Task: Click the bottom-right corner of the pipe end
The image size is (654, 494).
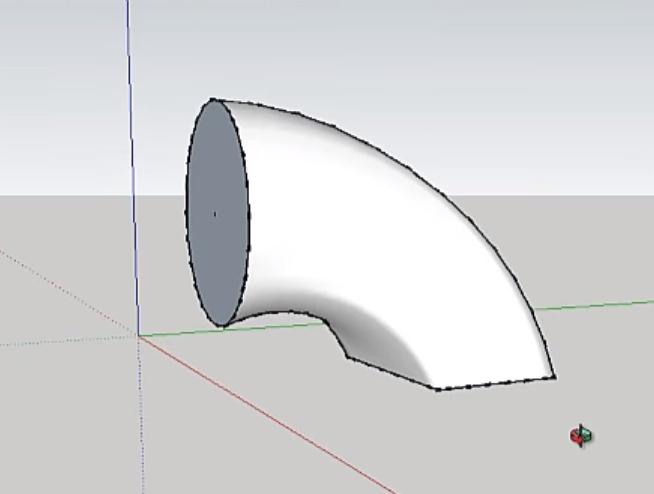Action: click(x=554, y=377)
